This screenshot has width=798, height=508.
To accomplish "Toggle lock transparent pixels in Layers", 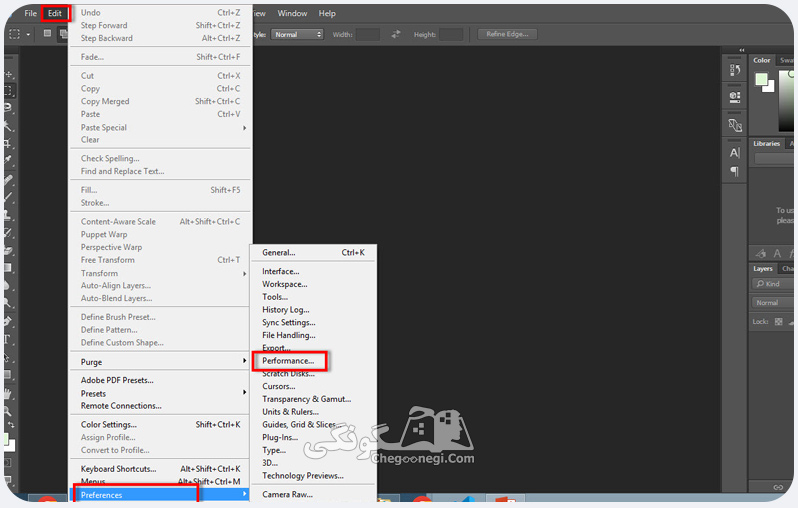I will pos(778,321).
